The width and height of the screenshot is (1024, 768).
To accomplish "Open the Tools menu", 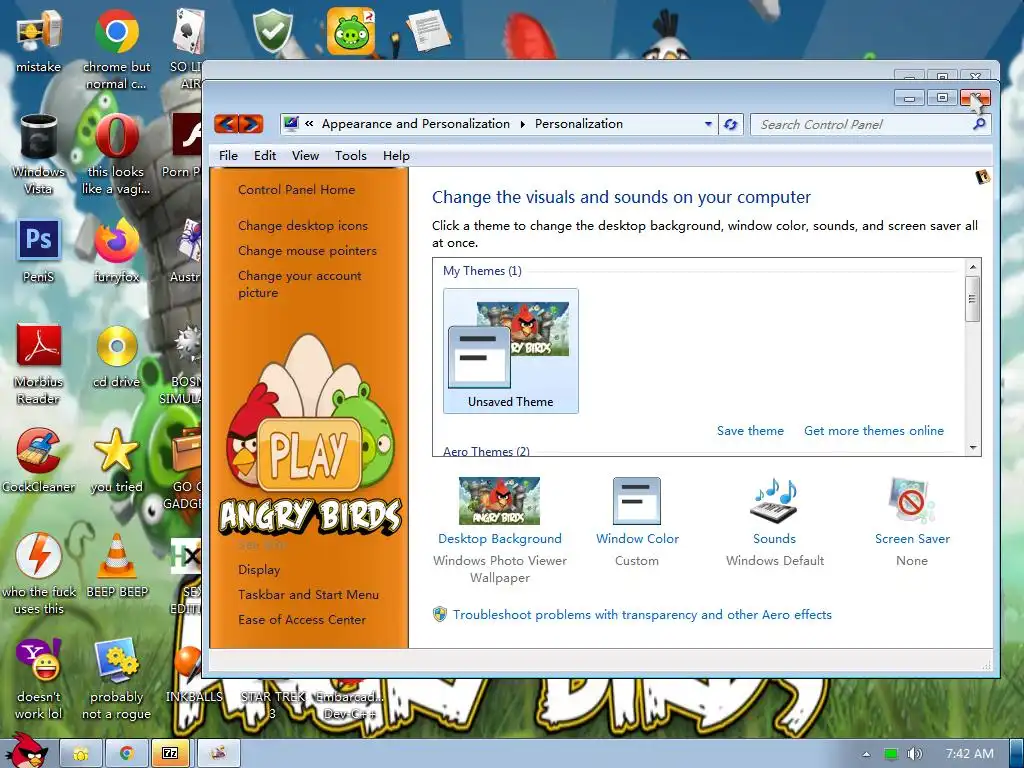I will coord(351,155).
